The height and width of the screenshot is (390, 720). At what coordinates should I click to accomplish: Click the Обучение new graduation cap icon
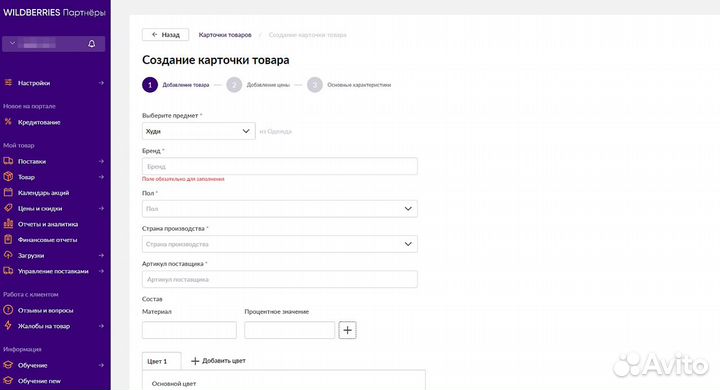point(8,380)
